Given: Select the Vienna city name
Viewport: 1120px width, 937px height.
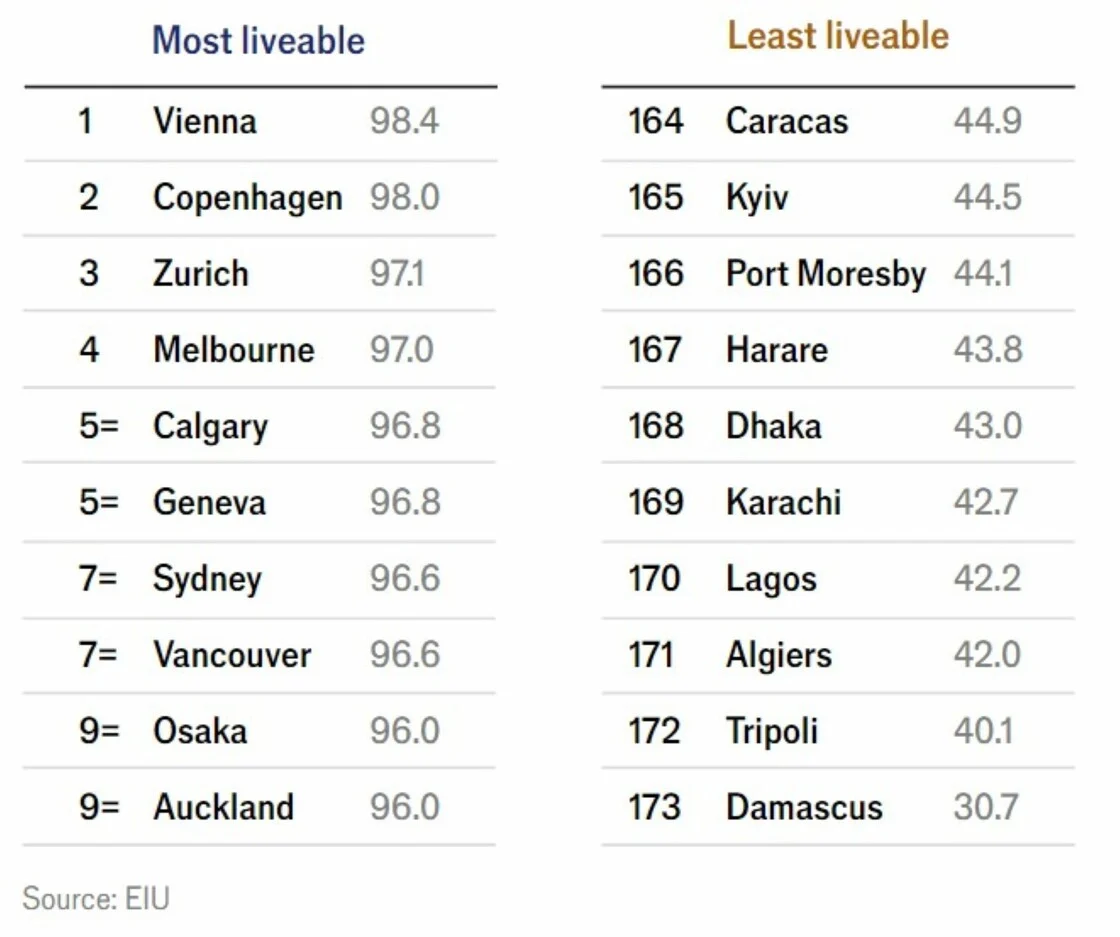Looking at the screenshot, I should pyautogui.click(x=205, y=121).
